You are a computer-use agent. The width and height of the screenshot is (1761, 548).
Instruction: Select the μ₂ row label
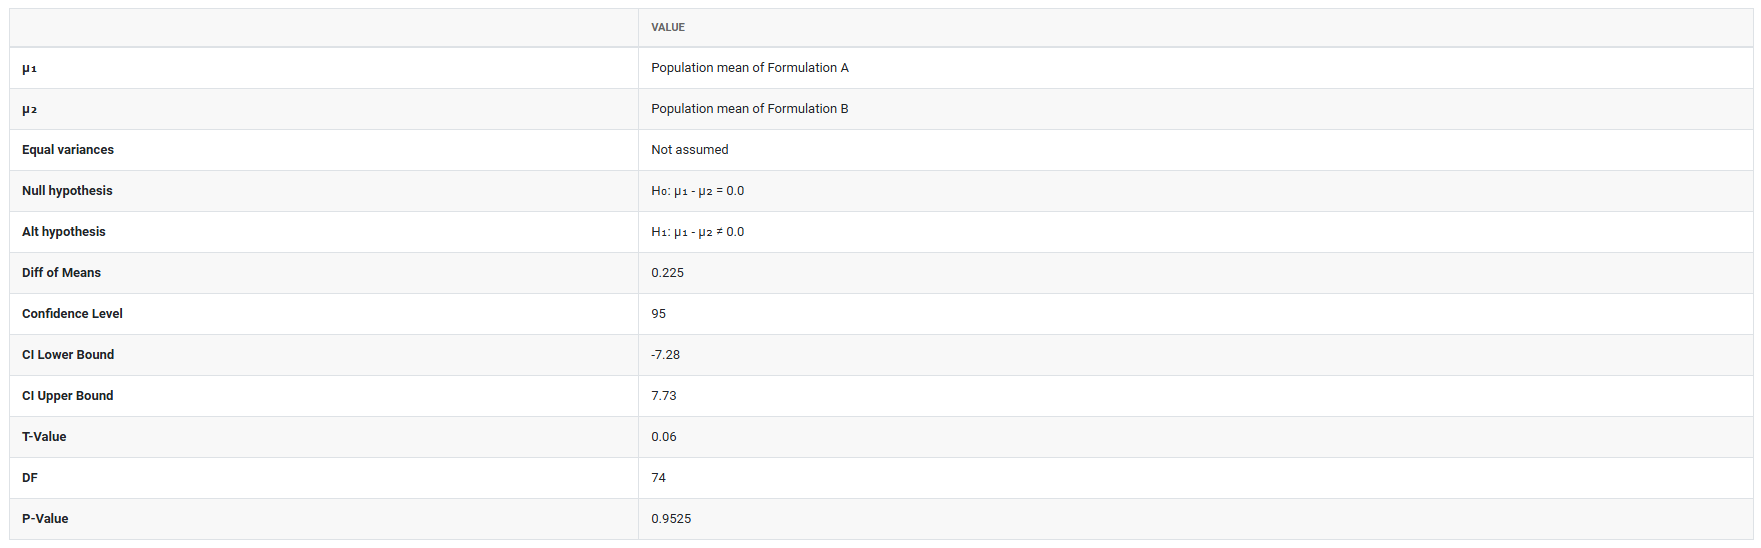30,109
